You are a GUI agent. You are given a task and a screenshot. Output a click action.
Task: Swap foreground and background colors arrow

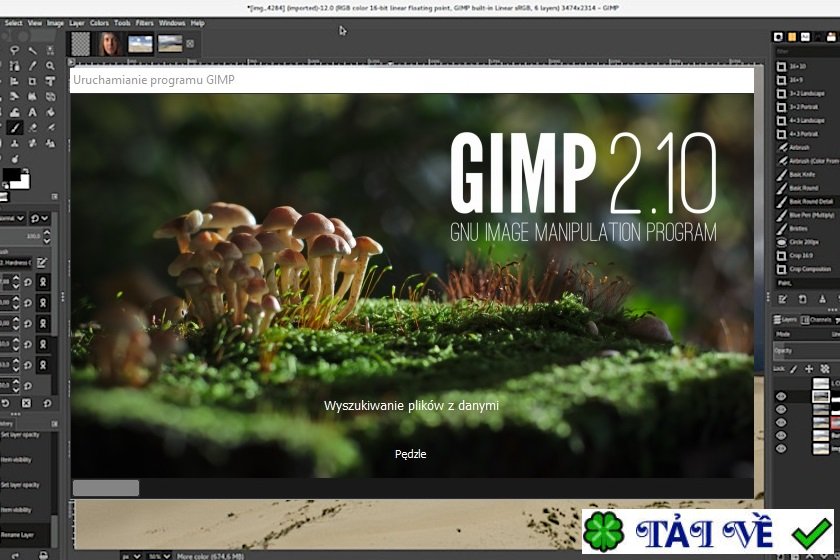click(25, 171)
